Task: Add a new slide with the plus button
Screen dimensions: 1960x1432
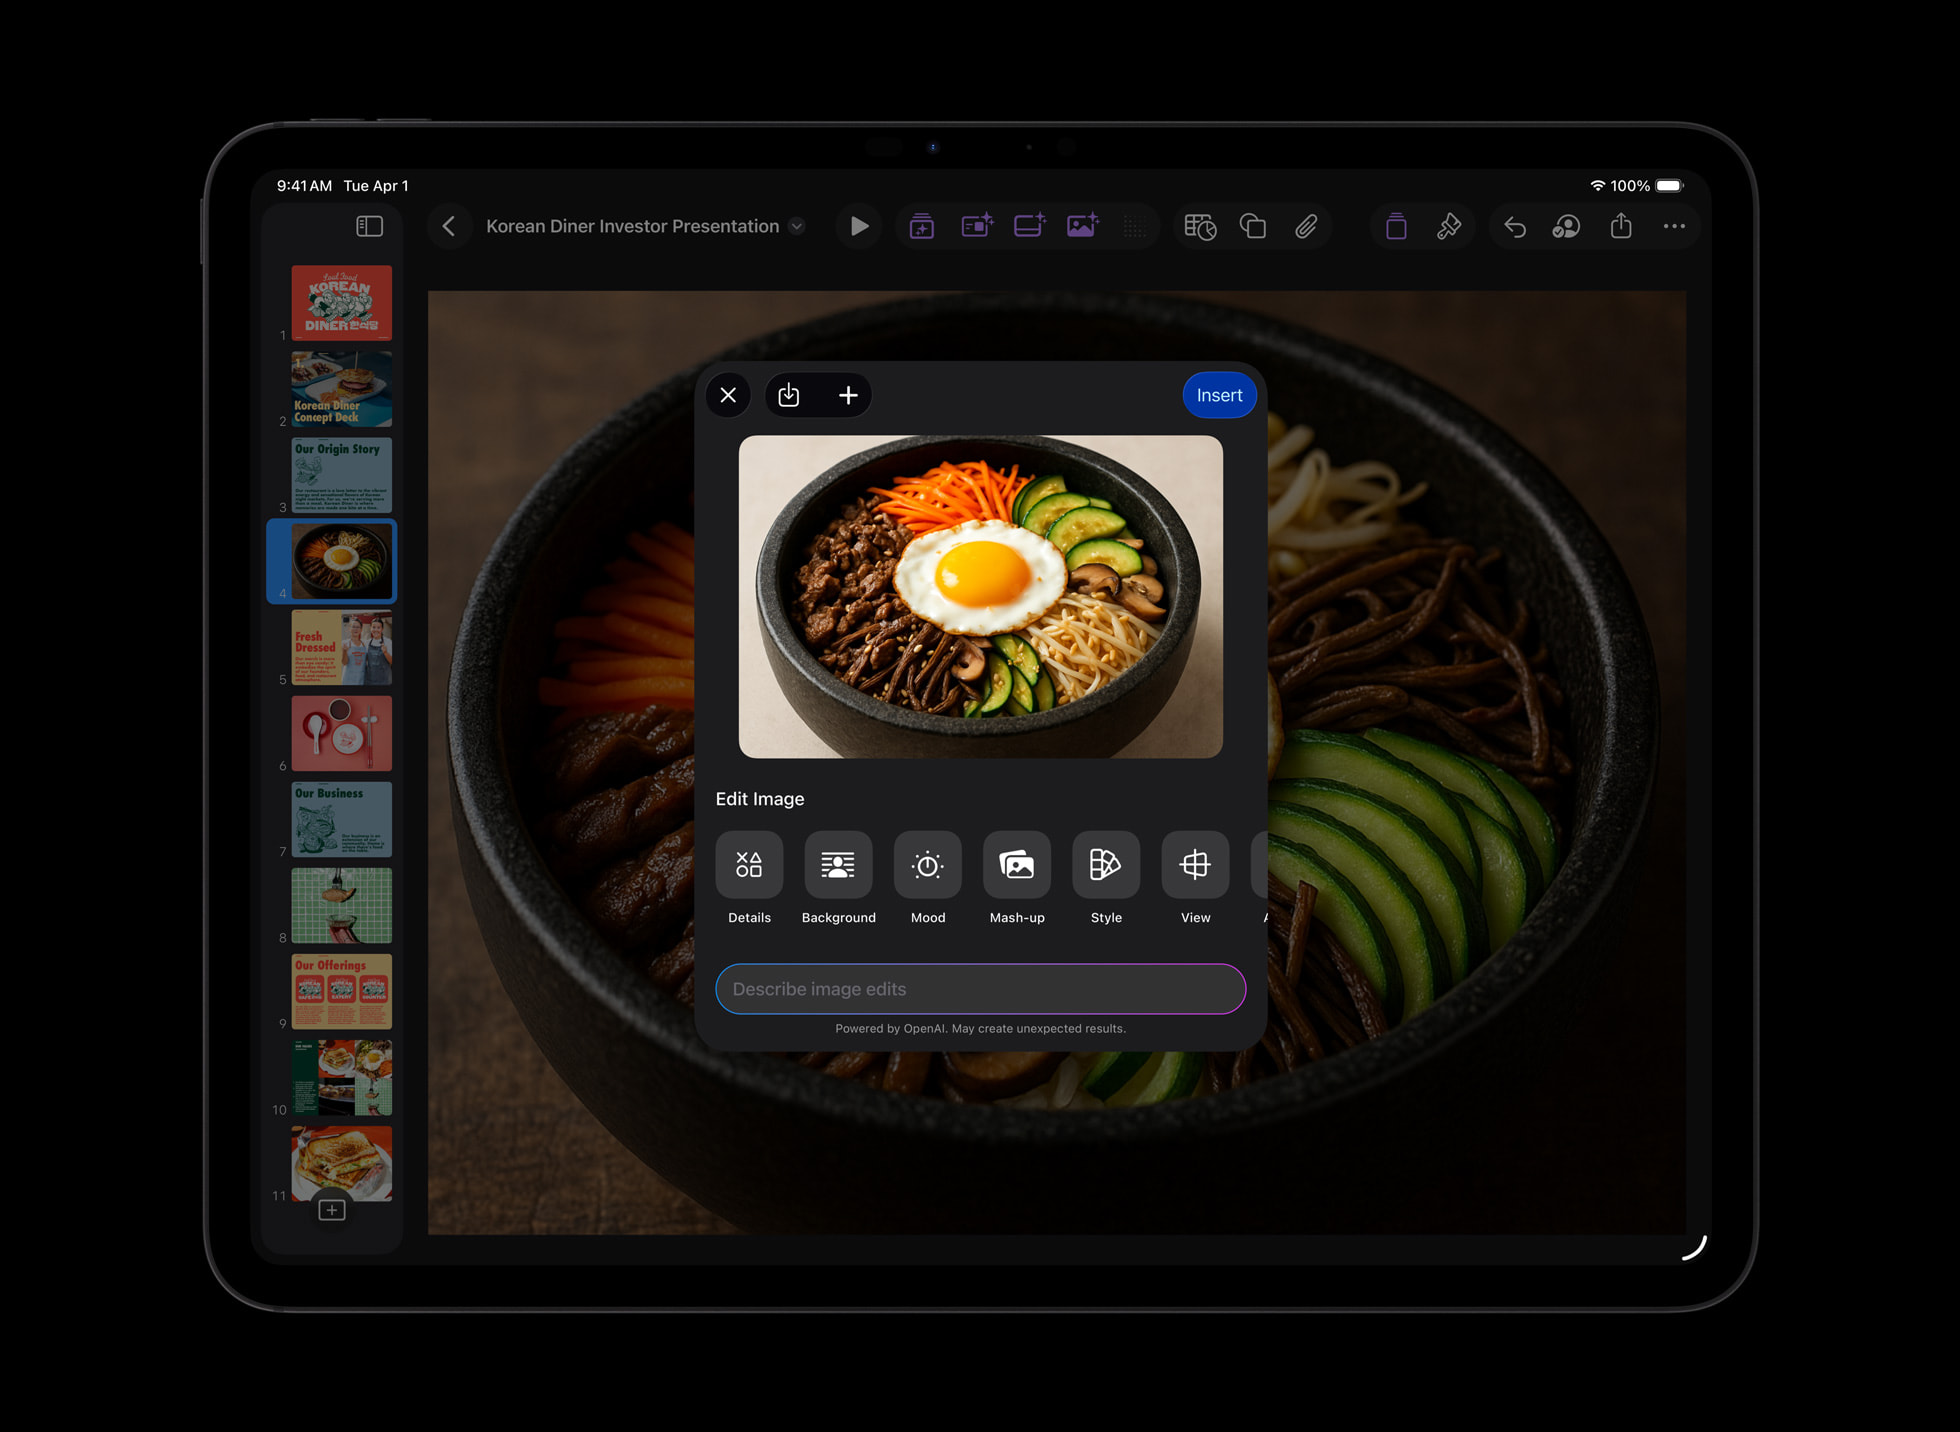Action: tap(330, 1210)
